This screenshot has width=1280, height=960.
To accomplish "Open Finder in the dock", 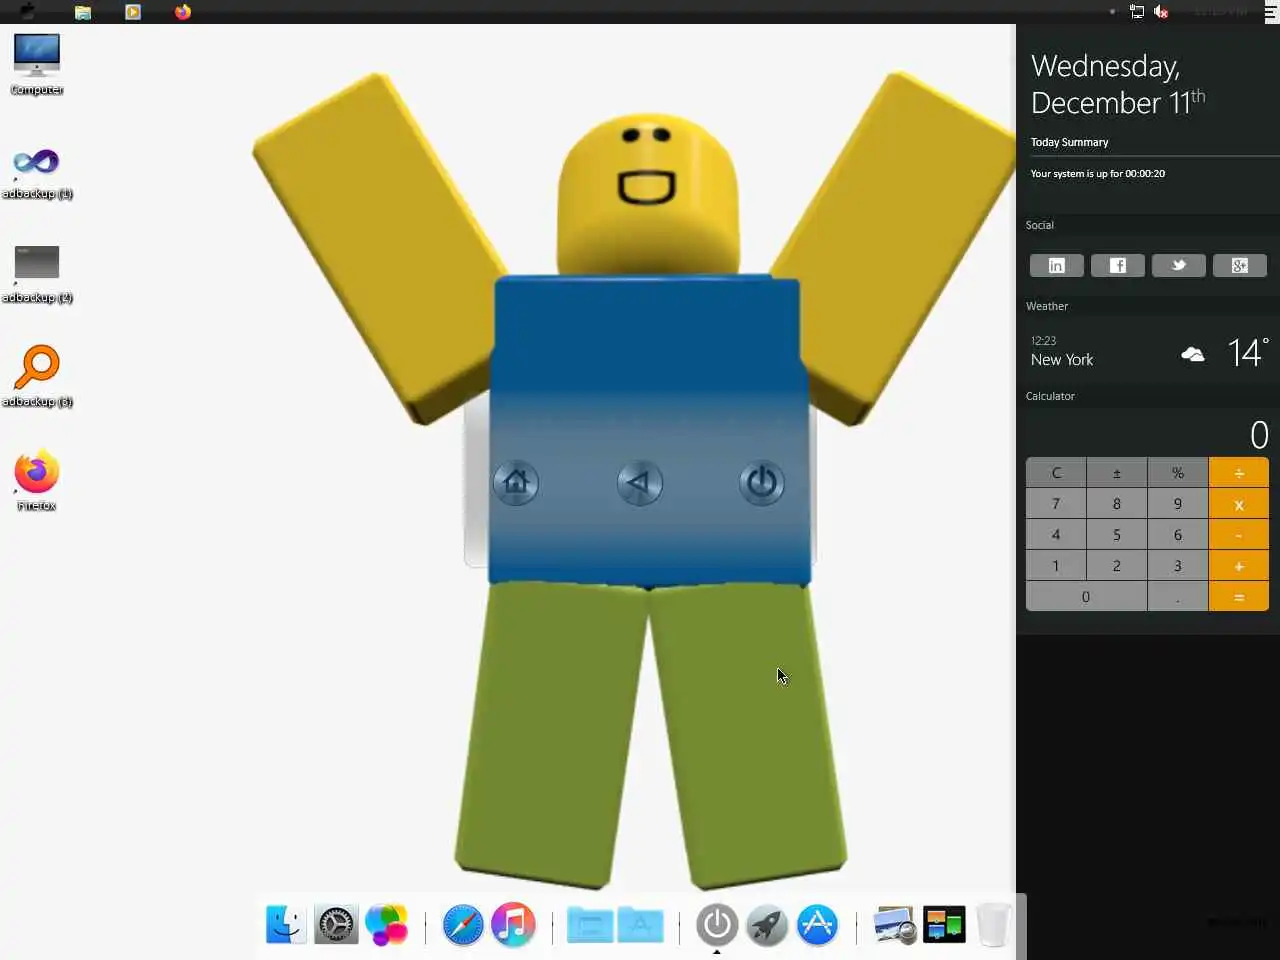I will pos(285,925).
